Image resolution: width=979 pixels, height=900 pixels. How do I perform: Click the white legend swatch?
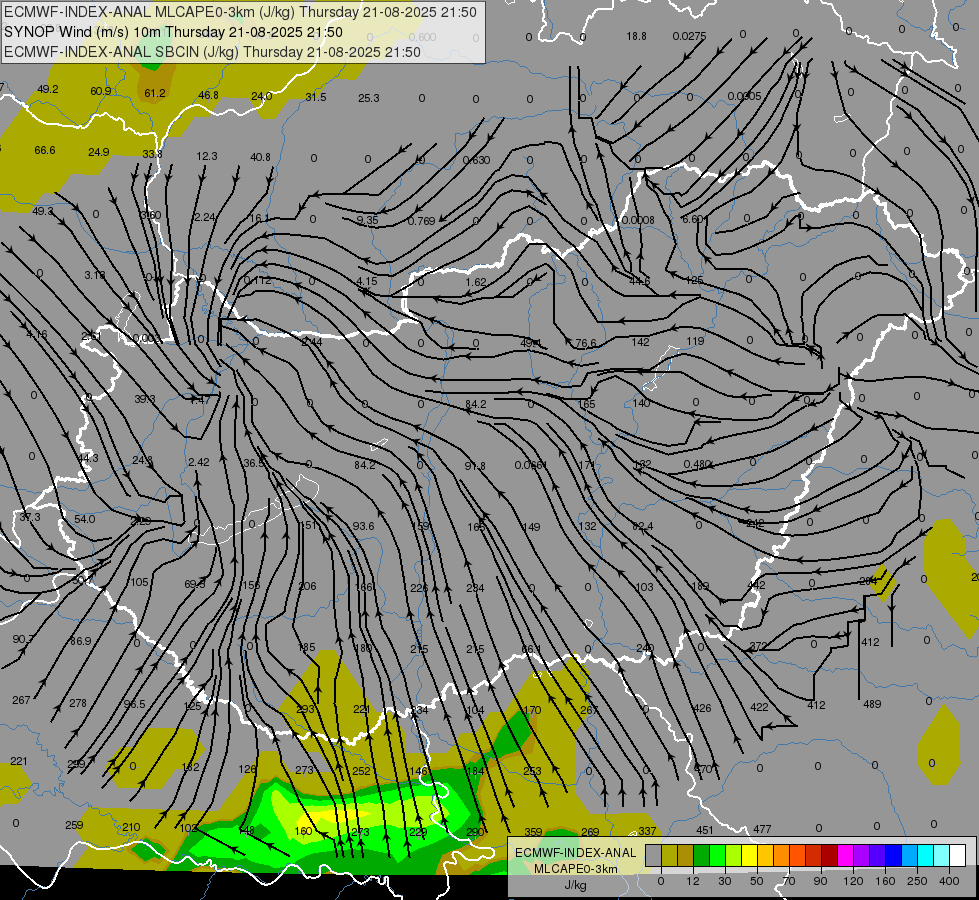[958, 855]
